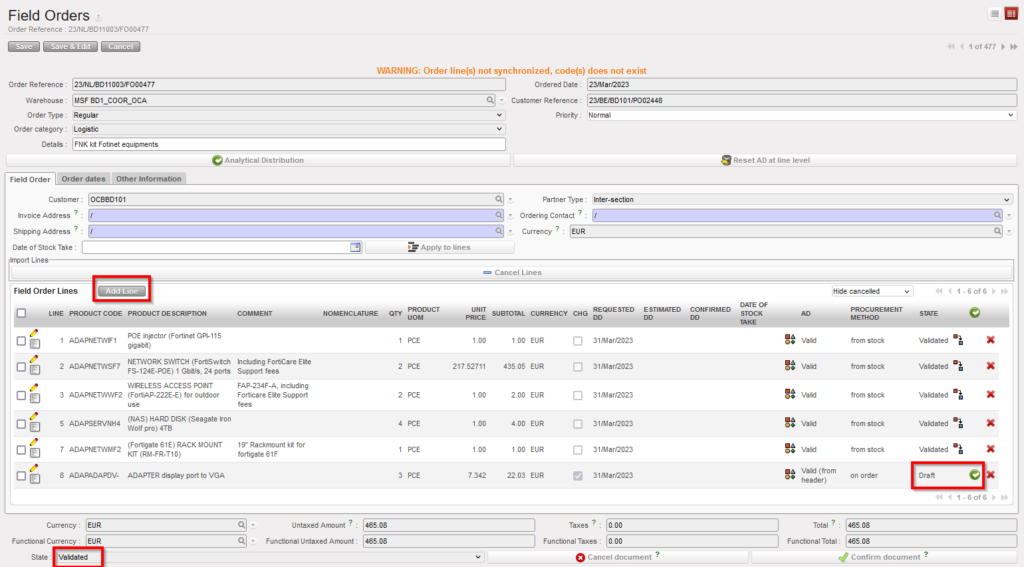
Task: Tick the checkbox for the HARD DISK line
Action: click(21, 422)
